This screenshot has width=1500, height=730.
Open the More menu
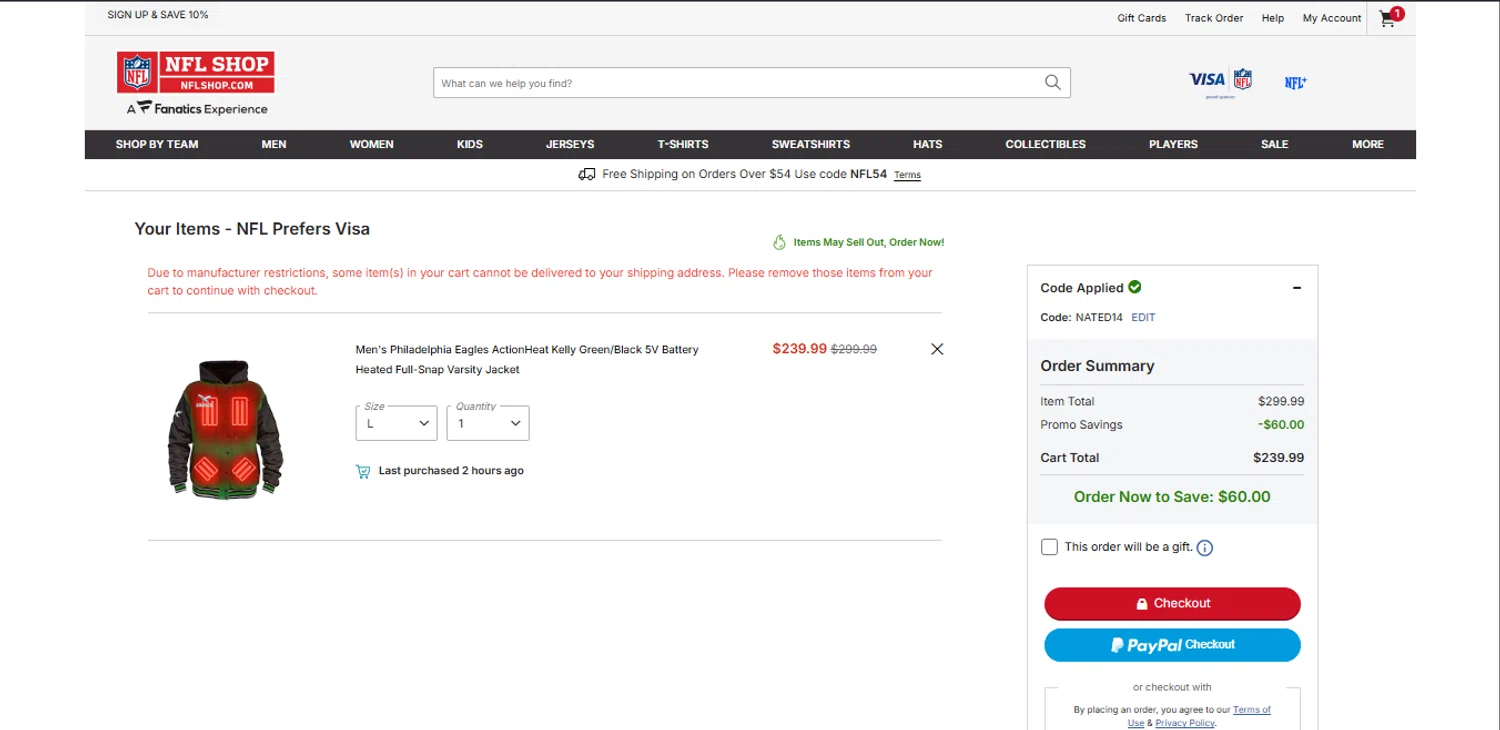pyautogui.click(x=1368, y=144)
